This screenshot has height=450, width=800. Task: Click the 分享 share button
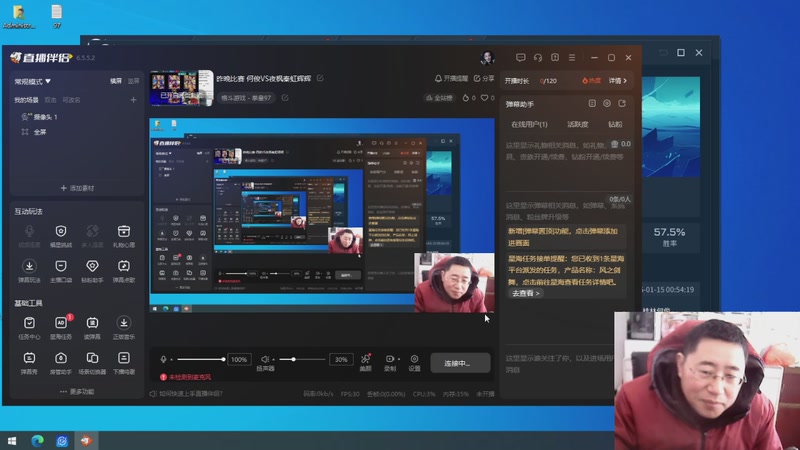484,78
